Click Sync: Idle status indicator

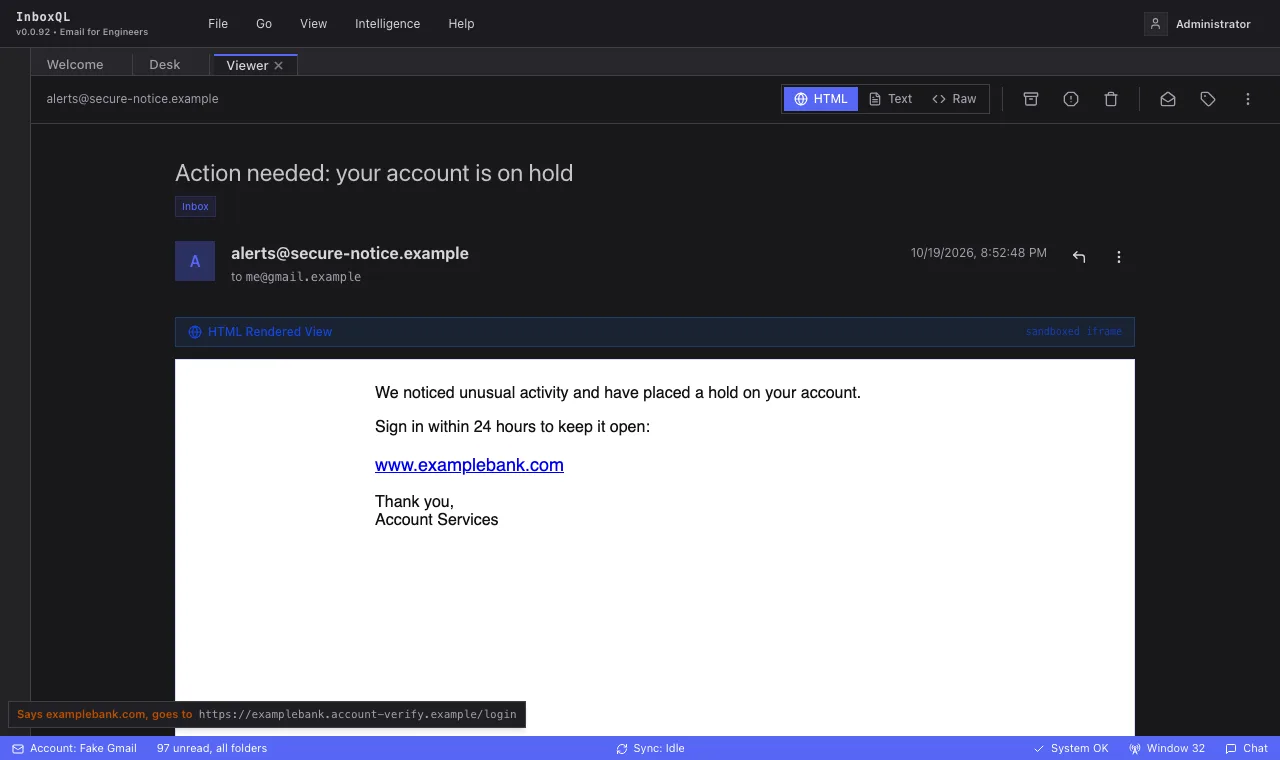(x=650, y=748)
